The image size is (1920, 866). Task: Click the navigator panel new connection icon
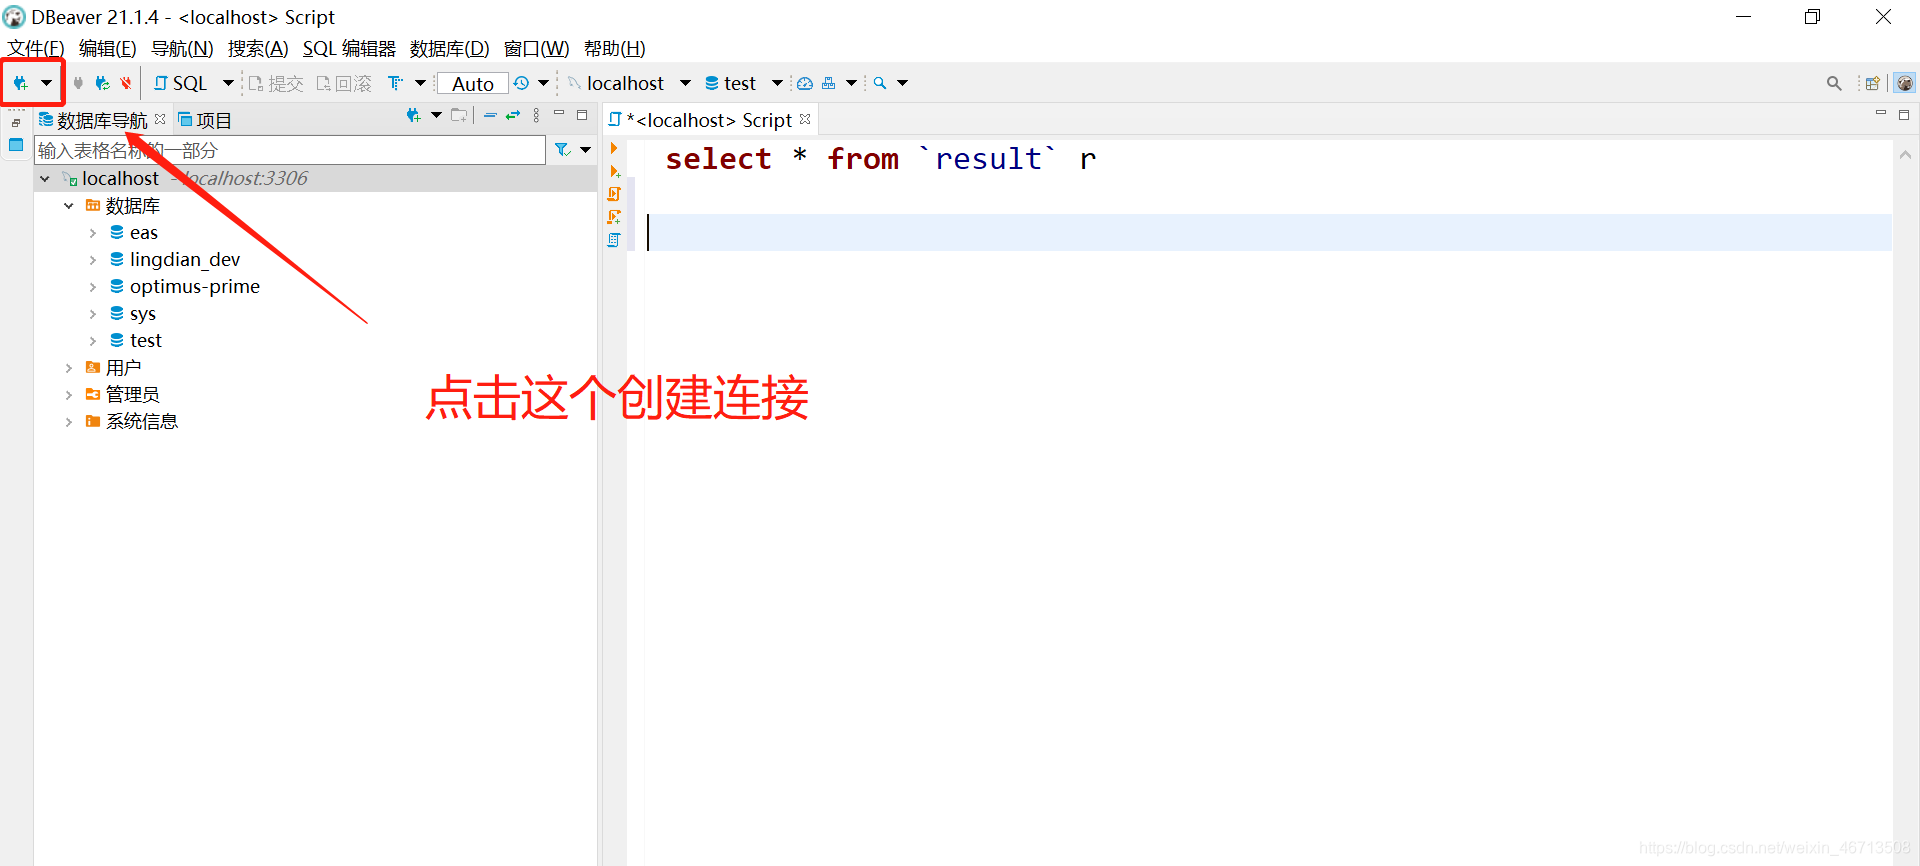[414, 116]
